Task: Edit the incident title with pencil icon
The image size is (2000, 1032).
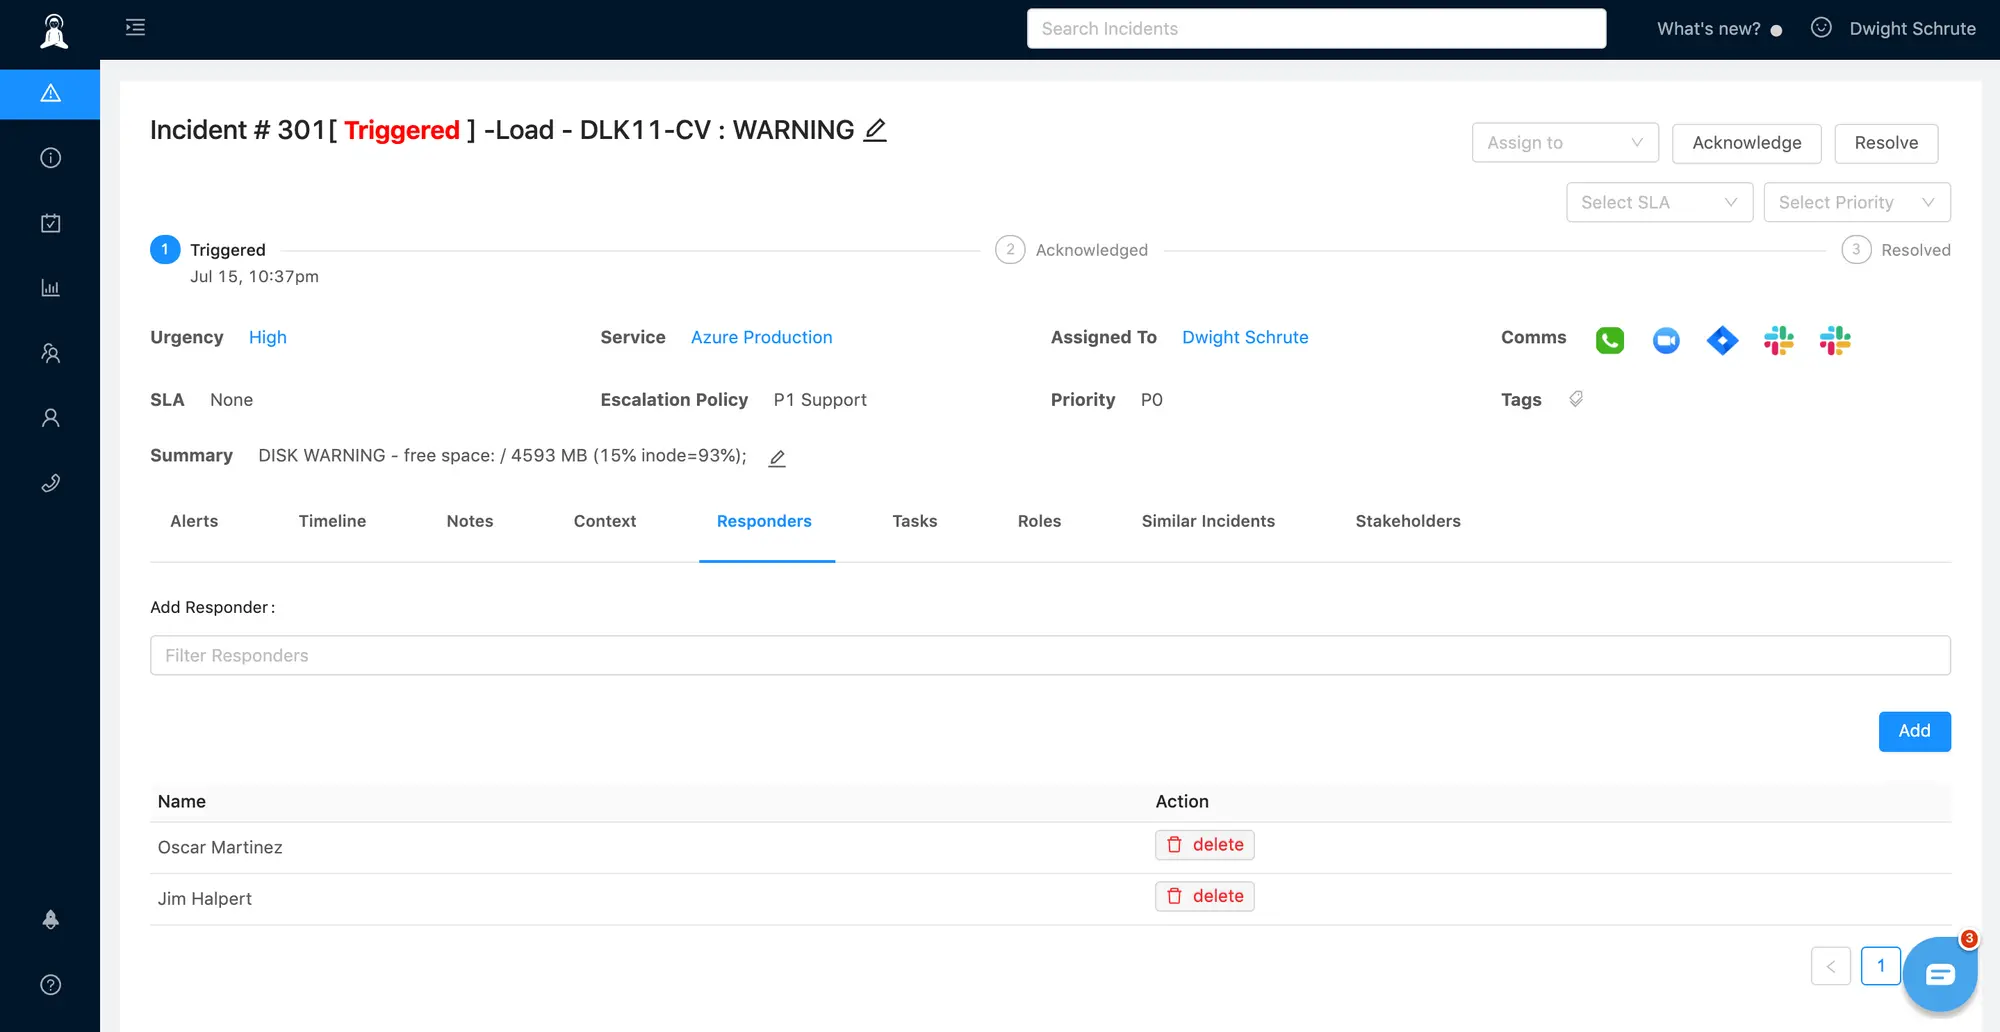Action: click(x=875, y=130)
